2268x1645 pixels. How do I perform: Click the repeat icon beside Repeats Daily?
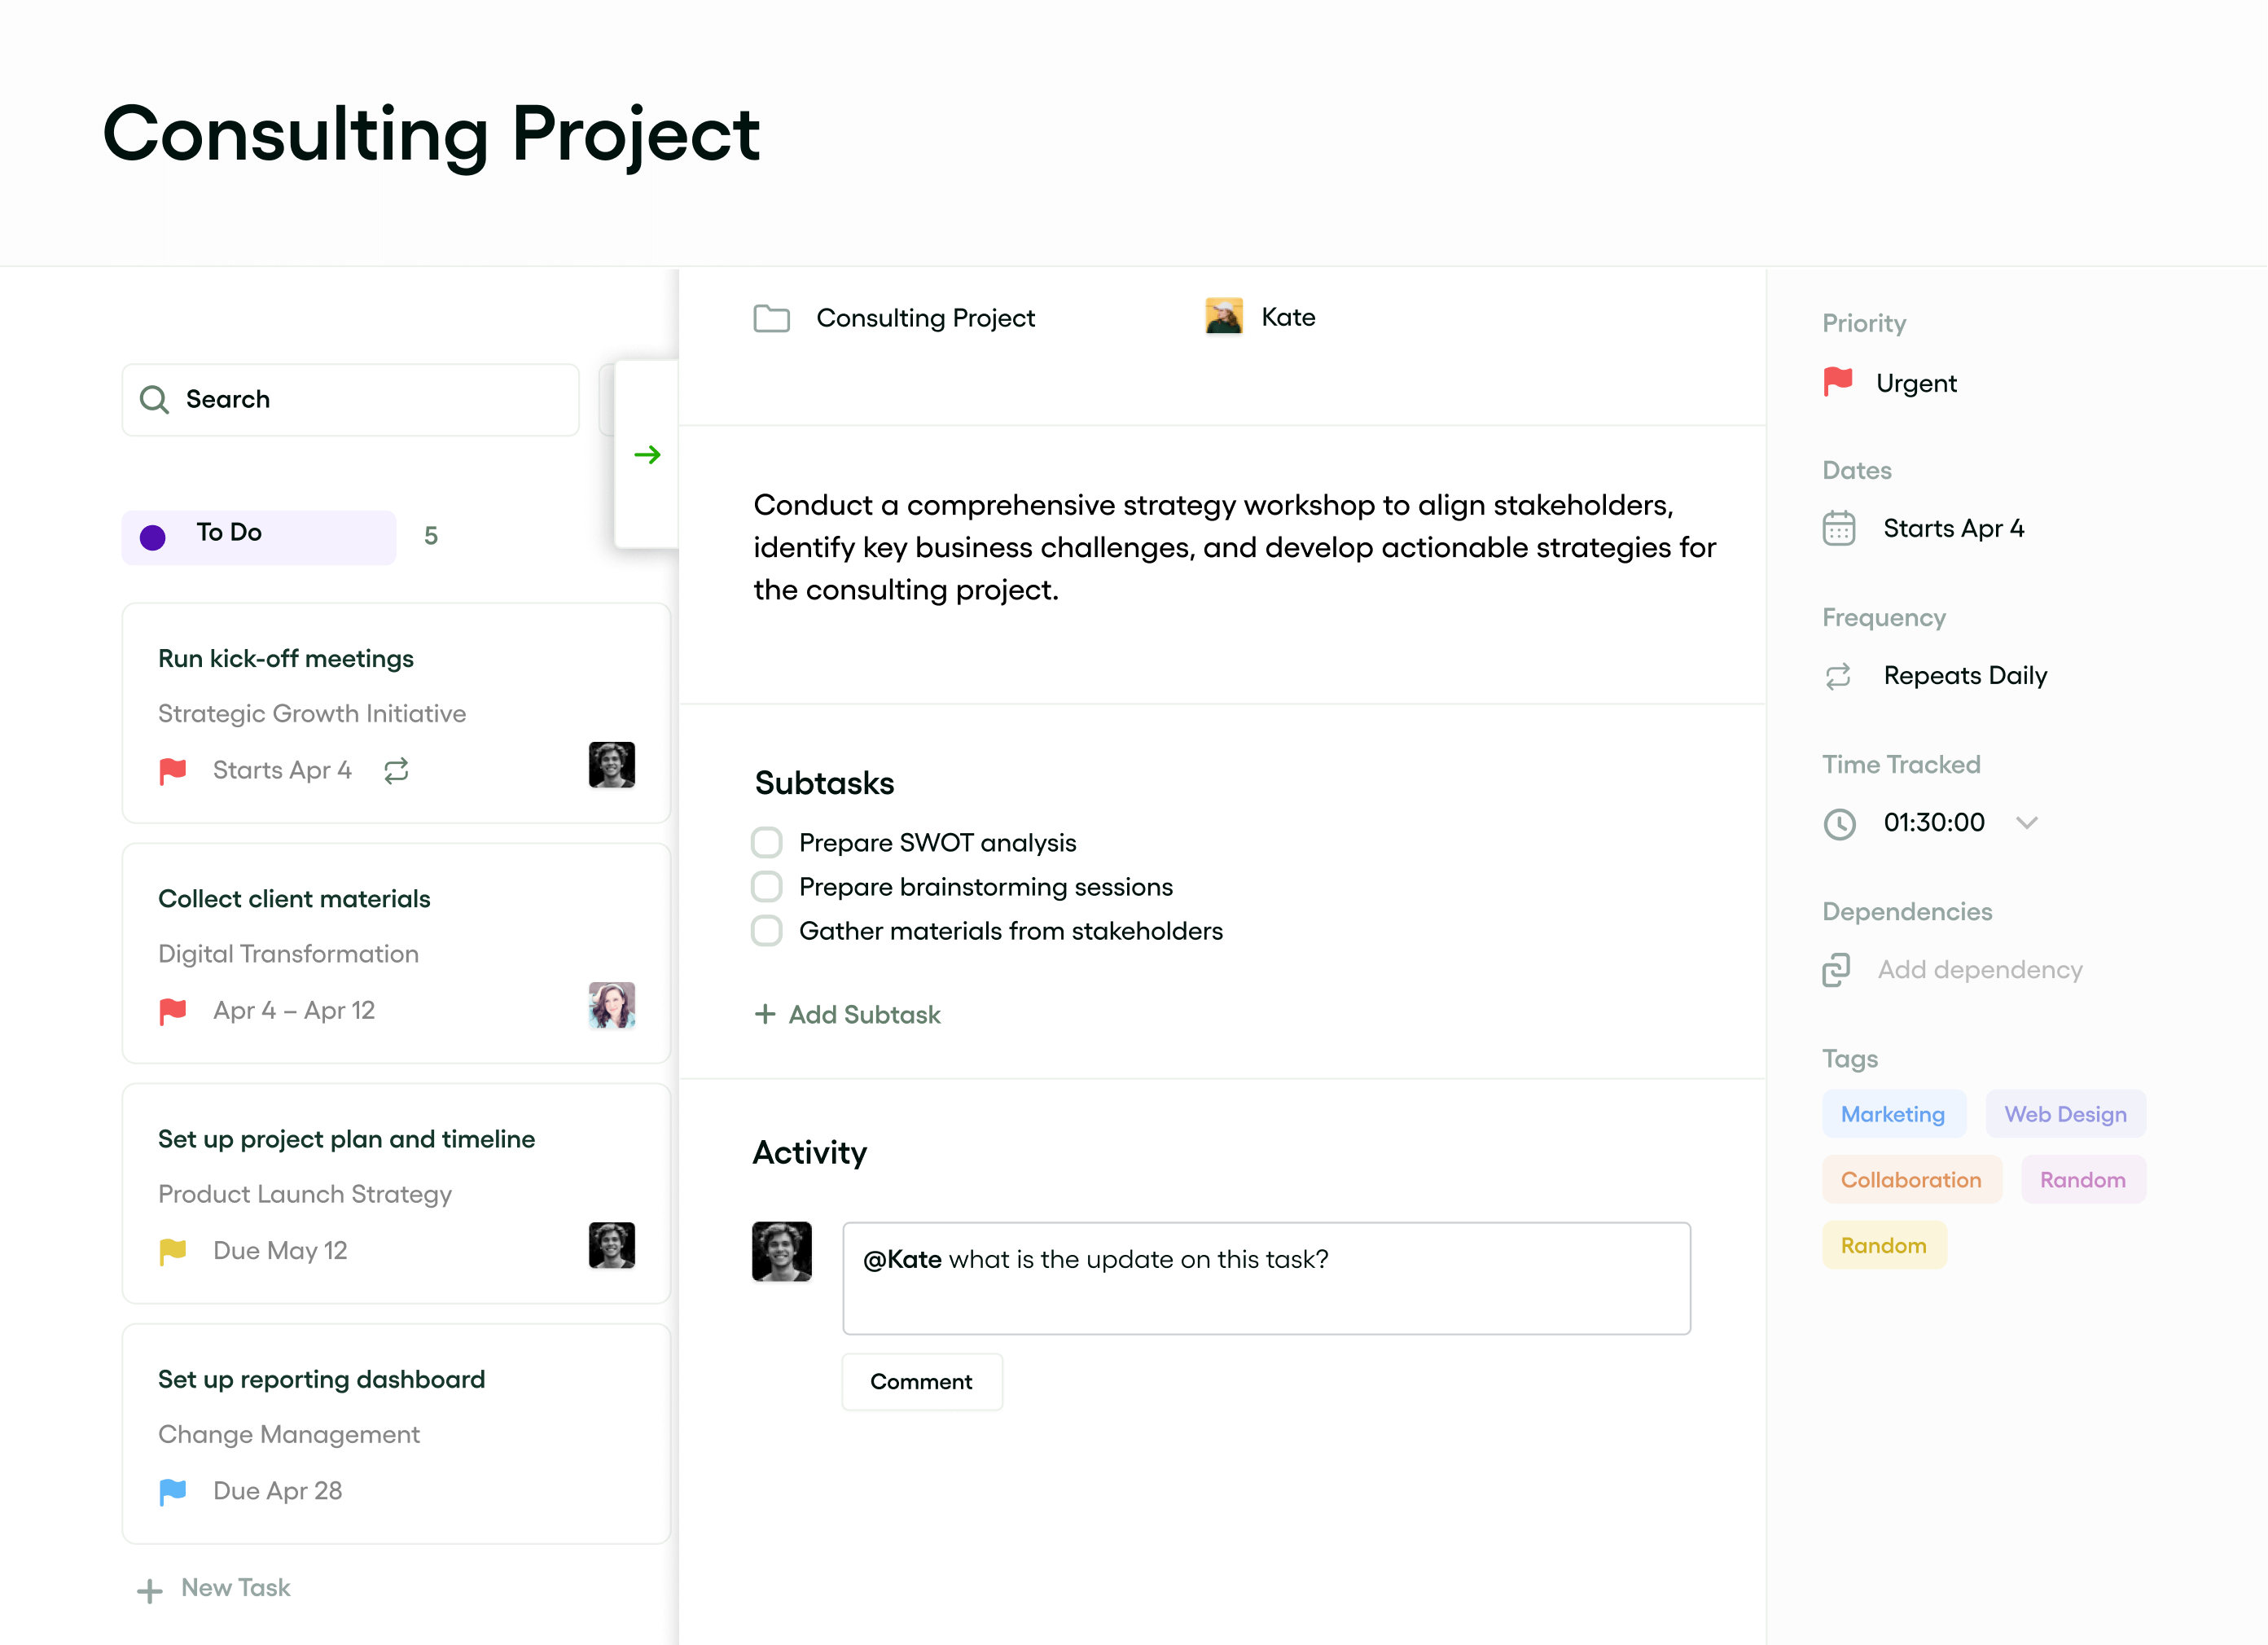tap(1838, 676)
